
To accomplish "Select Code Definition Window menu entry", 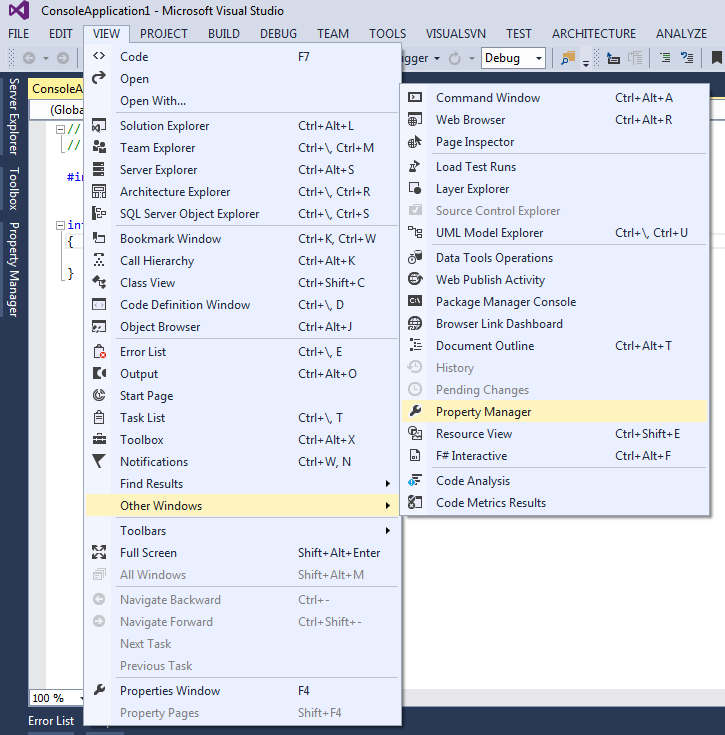I will (242, 305).
